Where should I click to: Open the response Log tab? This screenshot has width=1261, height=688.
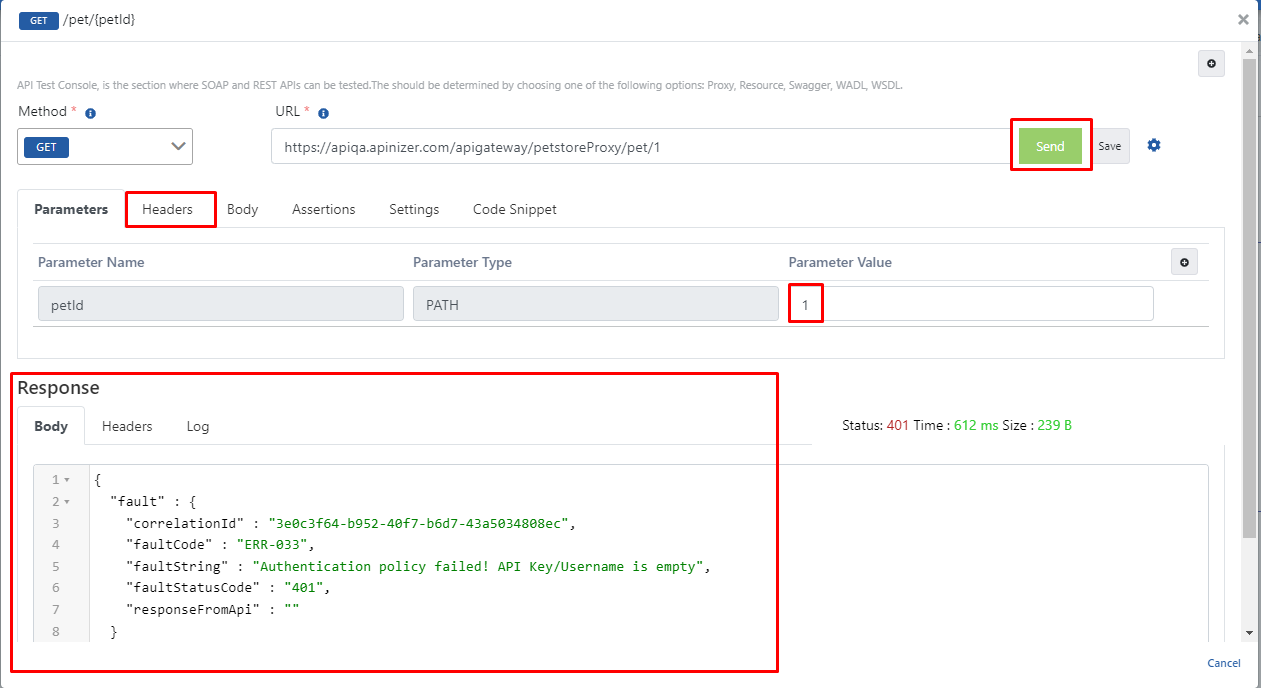point(198,426)
